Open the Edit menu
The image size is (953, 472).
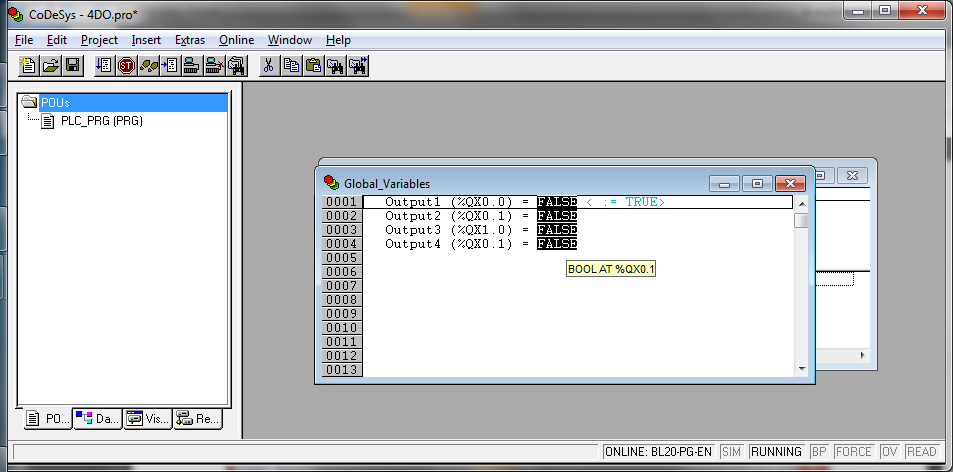pyautogui.click(x=57, y=40)
